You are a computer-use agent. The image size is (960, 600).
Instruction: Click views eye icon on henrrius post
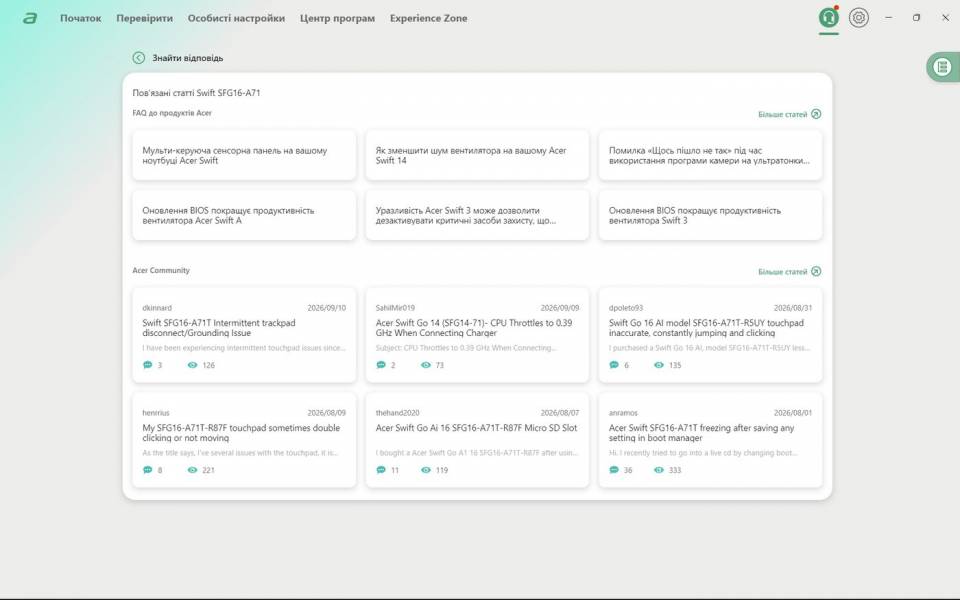pos(192,470)
